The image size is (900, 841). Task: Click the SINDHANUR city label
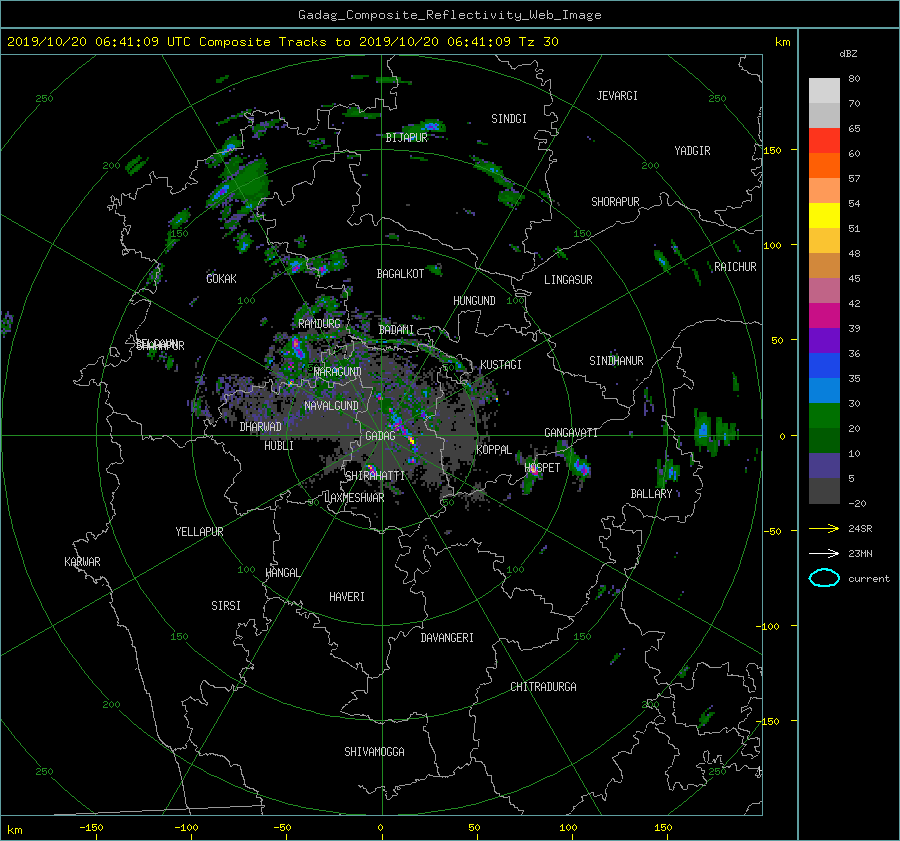point(616,361)
